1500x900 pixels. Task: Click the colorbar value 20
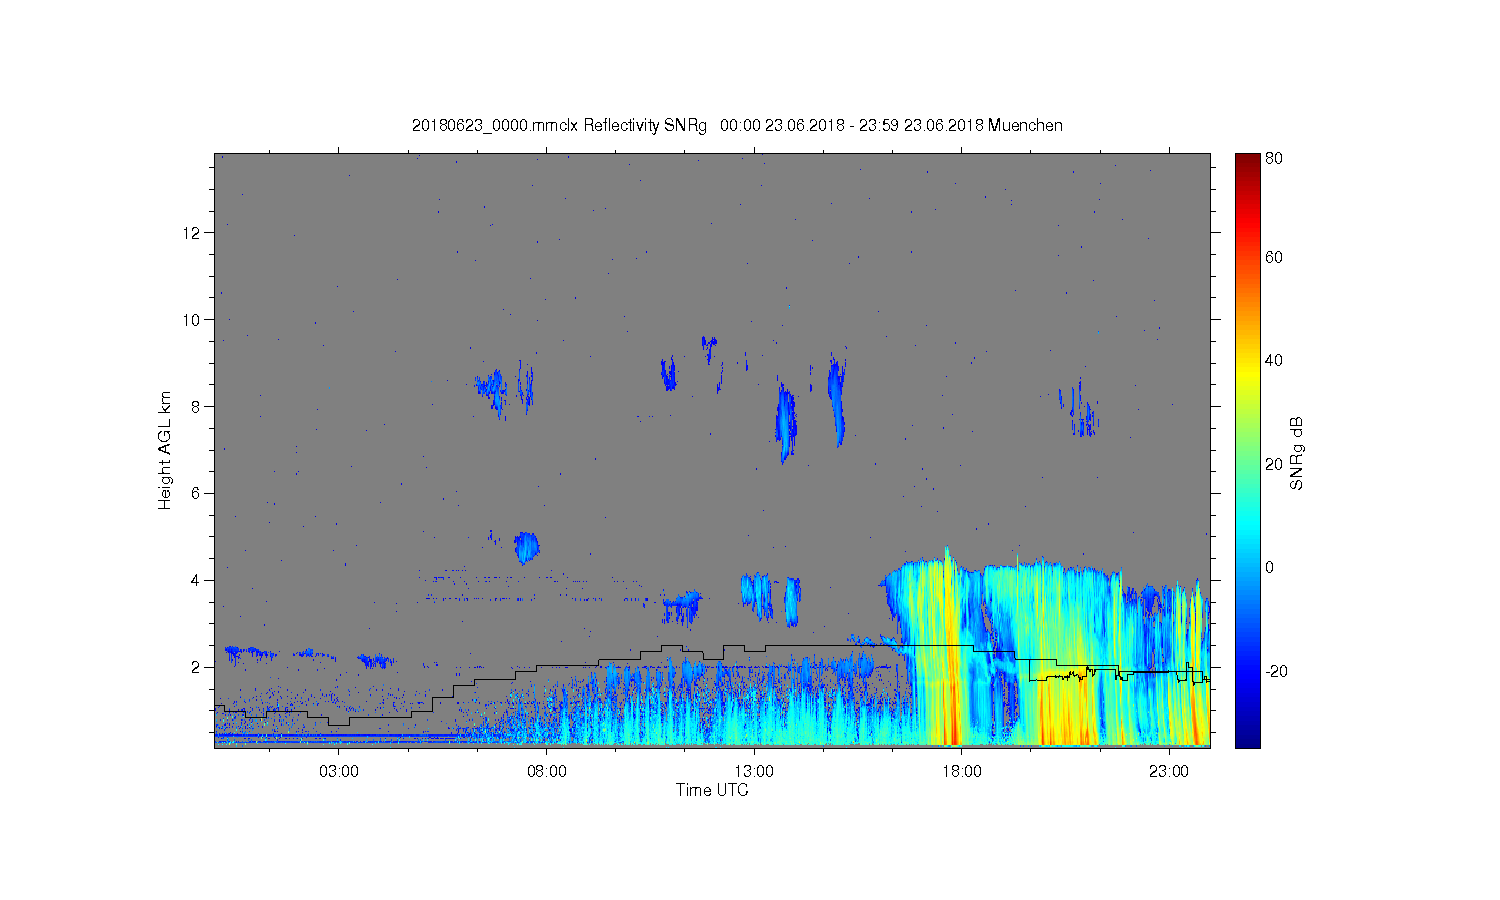tap(1274, 464)
